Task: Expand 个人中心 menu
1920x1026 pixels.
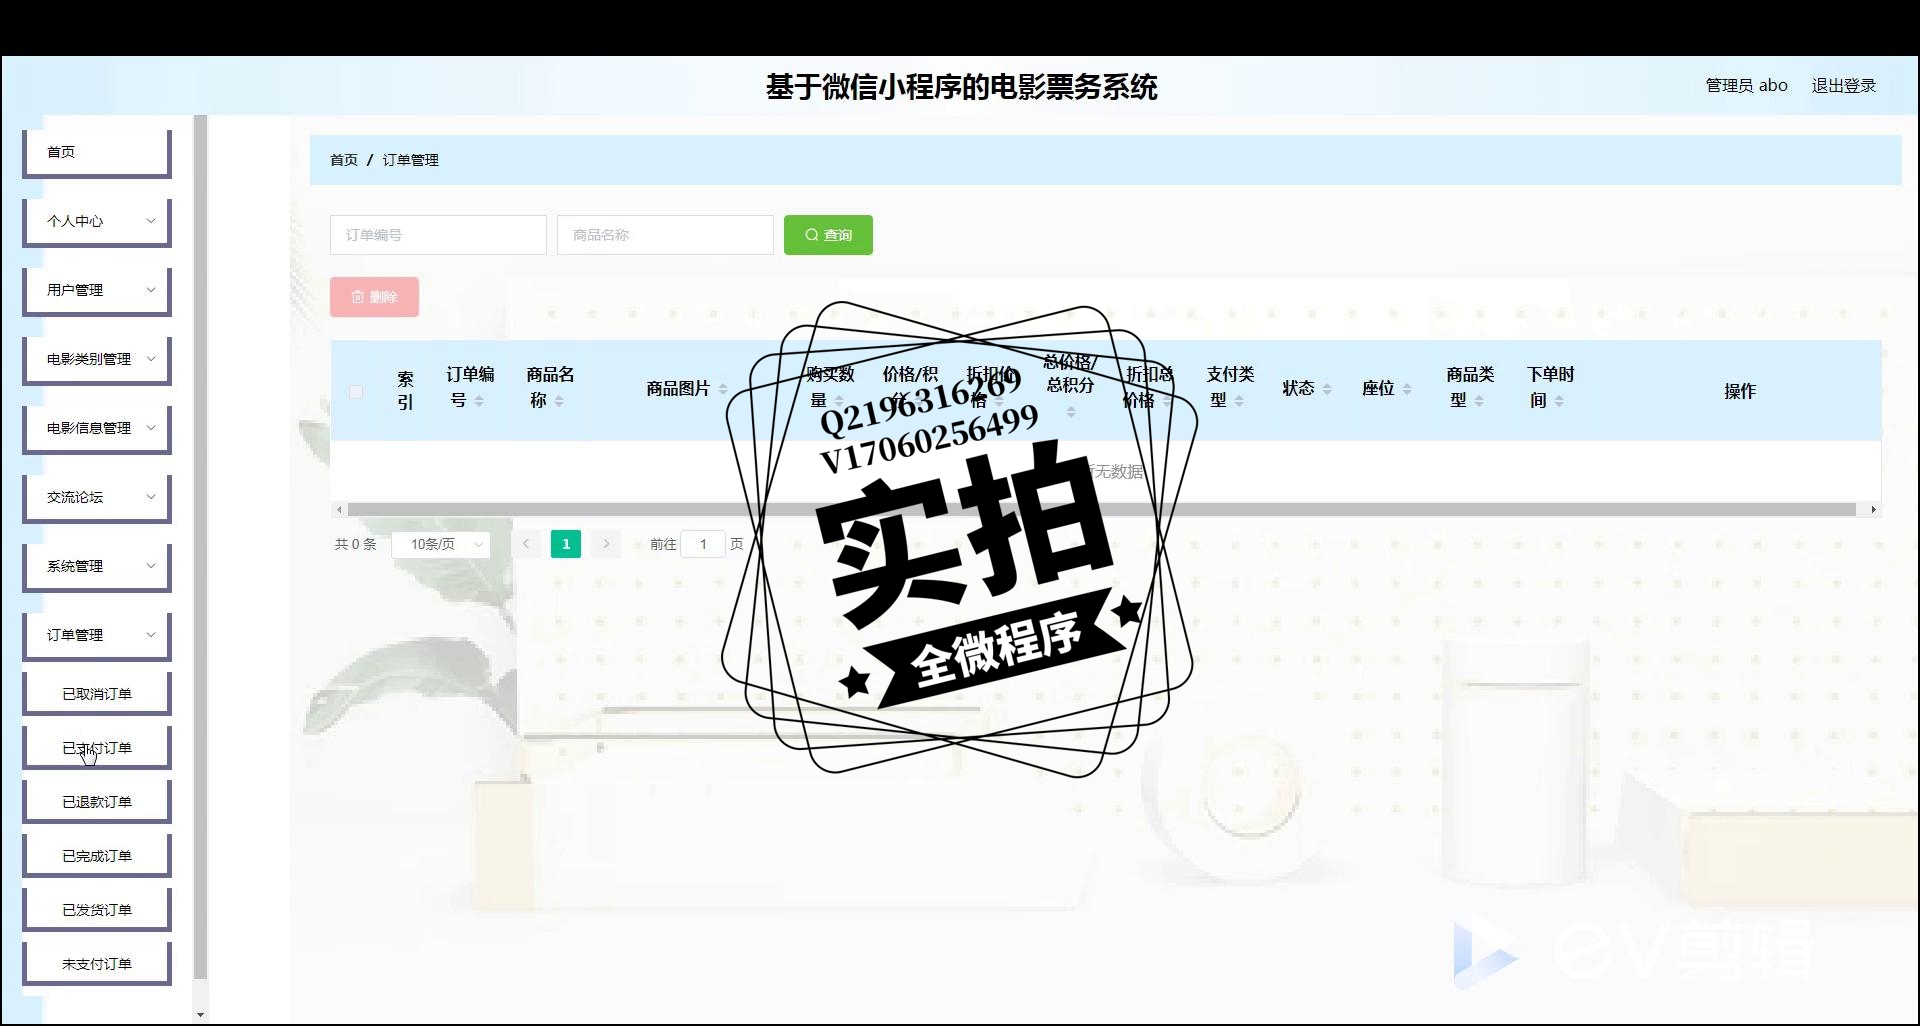Action: 97,221
